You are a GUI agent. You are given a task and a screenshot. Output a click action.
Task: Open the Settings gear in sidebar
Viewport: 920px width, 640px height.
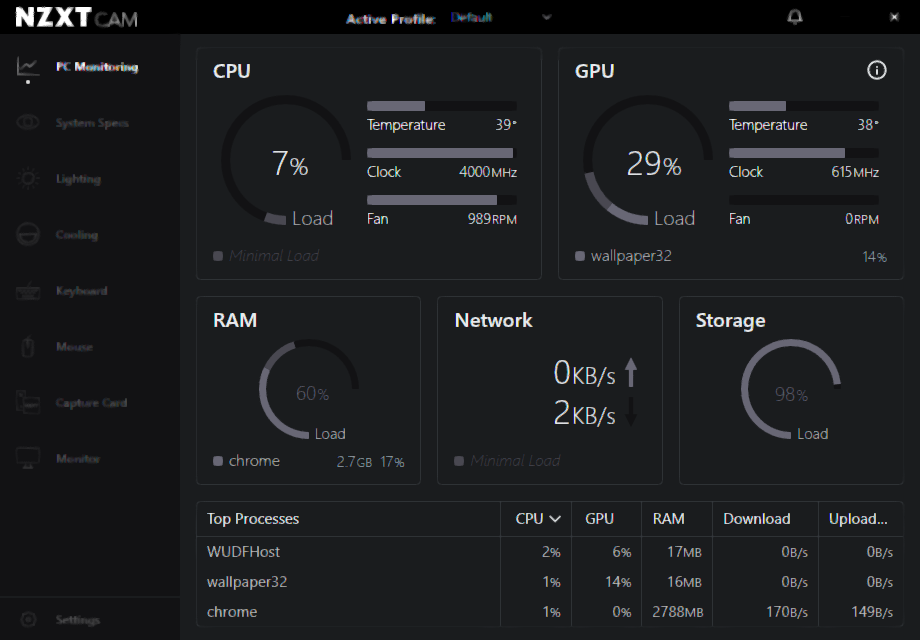click(x=27, y=620)
